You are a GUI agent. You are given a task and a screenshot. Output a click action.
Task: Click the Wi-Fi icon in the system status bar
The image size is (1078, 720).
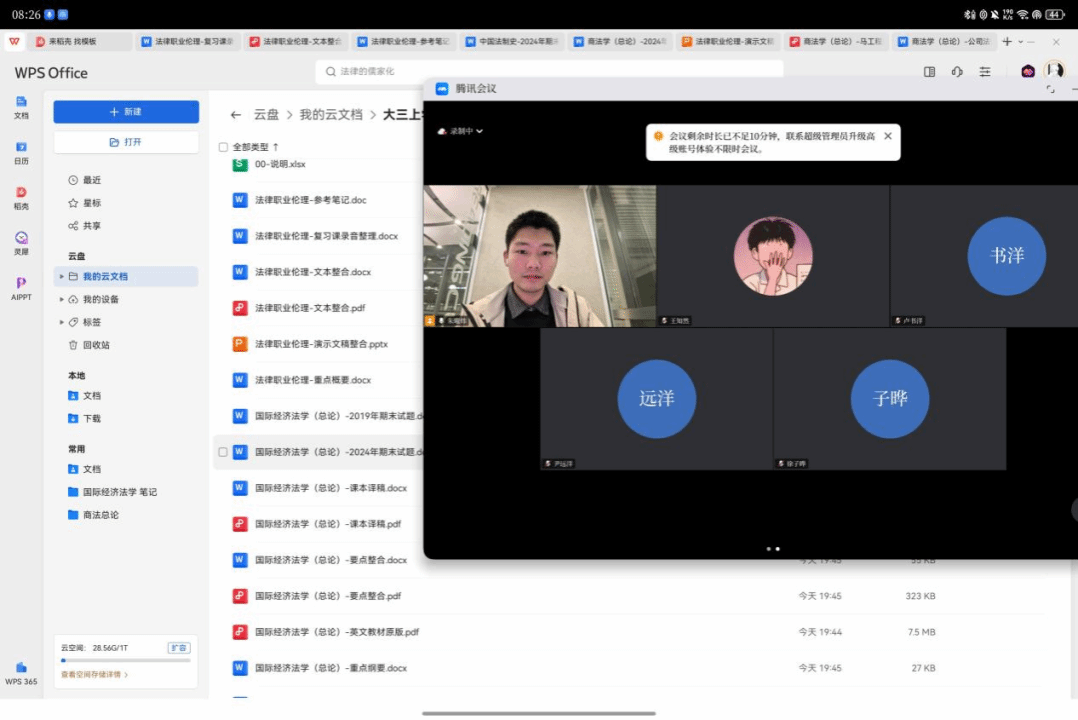point(1023,14)
